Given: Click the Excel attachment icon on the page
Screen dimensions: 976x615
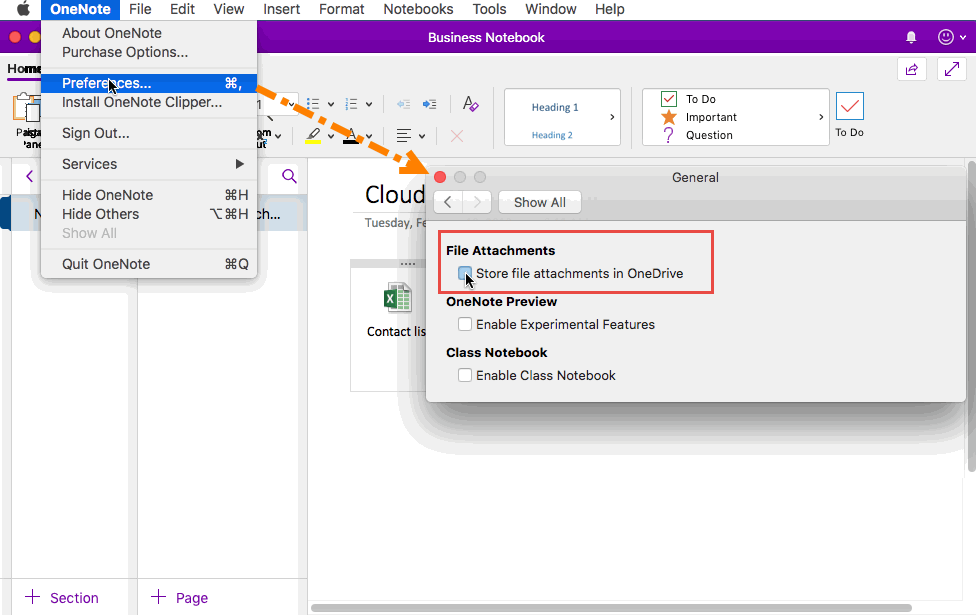Looking at the screenshot, I should pos(398,297).
